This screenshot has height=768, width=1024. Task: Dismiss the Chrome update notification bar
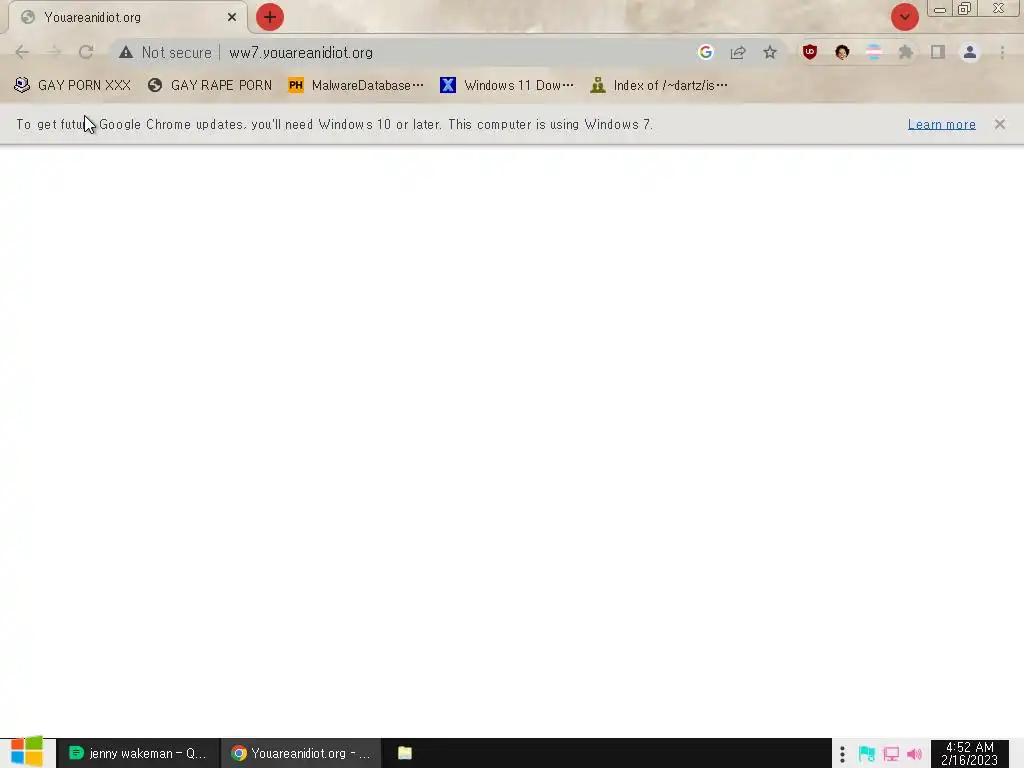[x=1000, y=123]
